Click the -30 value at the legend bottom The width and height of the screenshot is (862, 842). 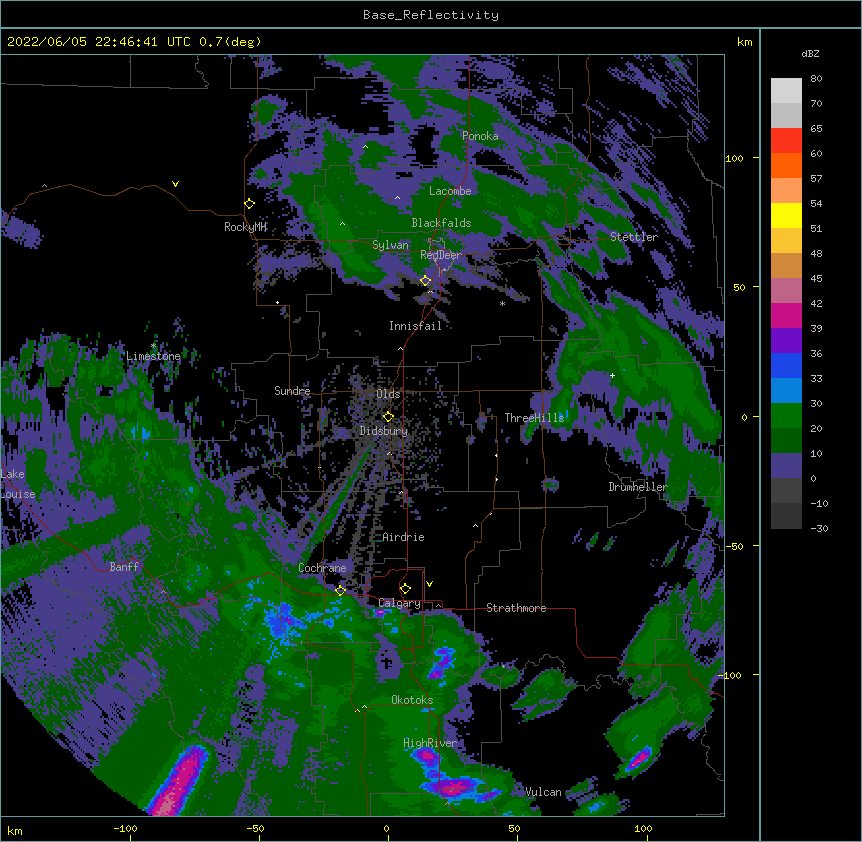pyautogui.click(x=819, y=529)
